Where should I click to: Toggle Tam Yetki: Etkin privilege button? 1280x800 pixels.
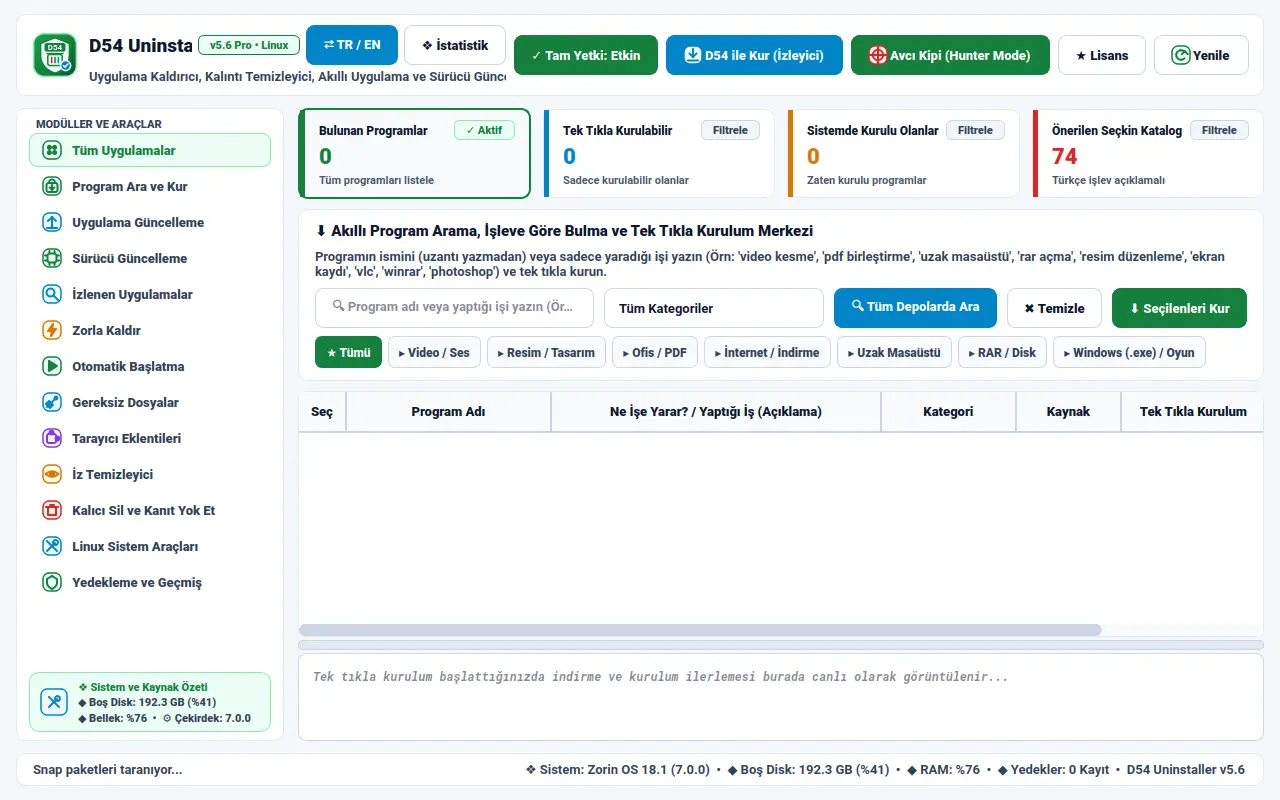(x=586, y=55)
